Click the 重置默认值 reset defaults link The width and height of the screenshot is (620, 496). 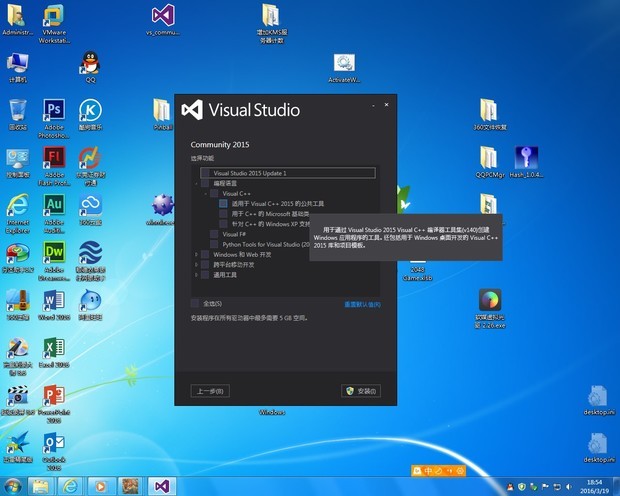click(363, 305)
